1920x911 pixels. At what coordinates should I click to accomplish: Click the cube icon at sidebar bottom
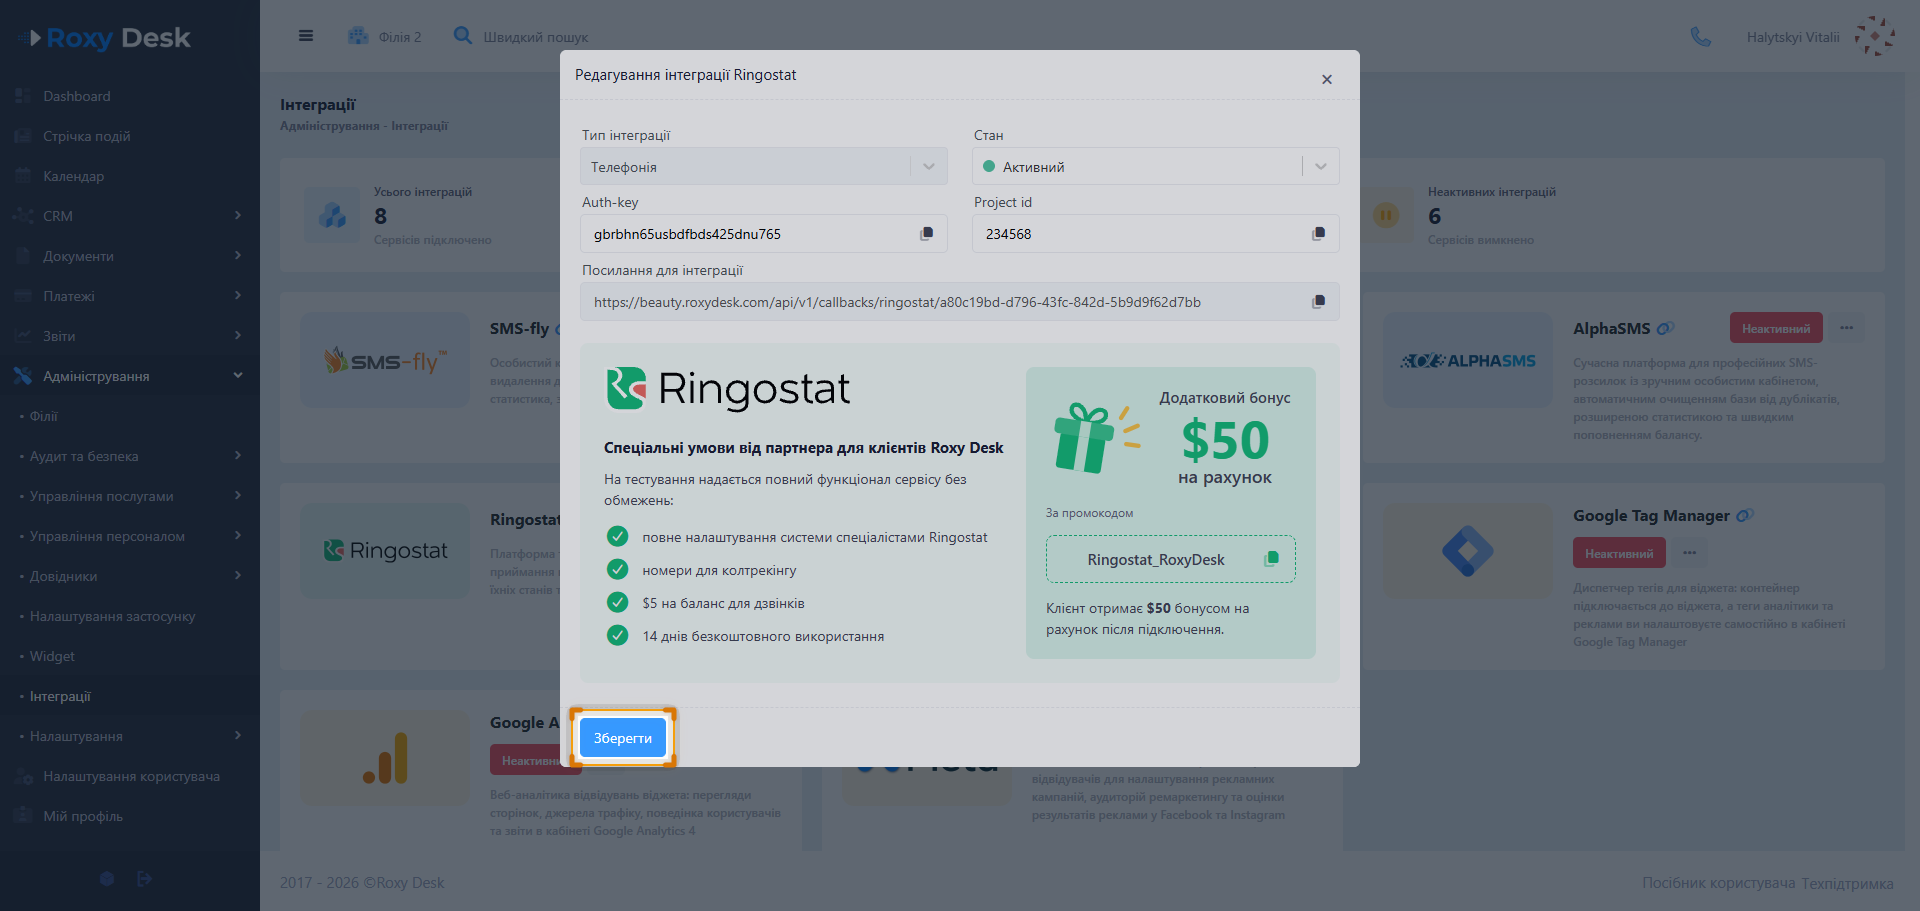[107, 879]
